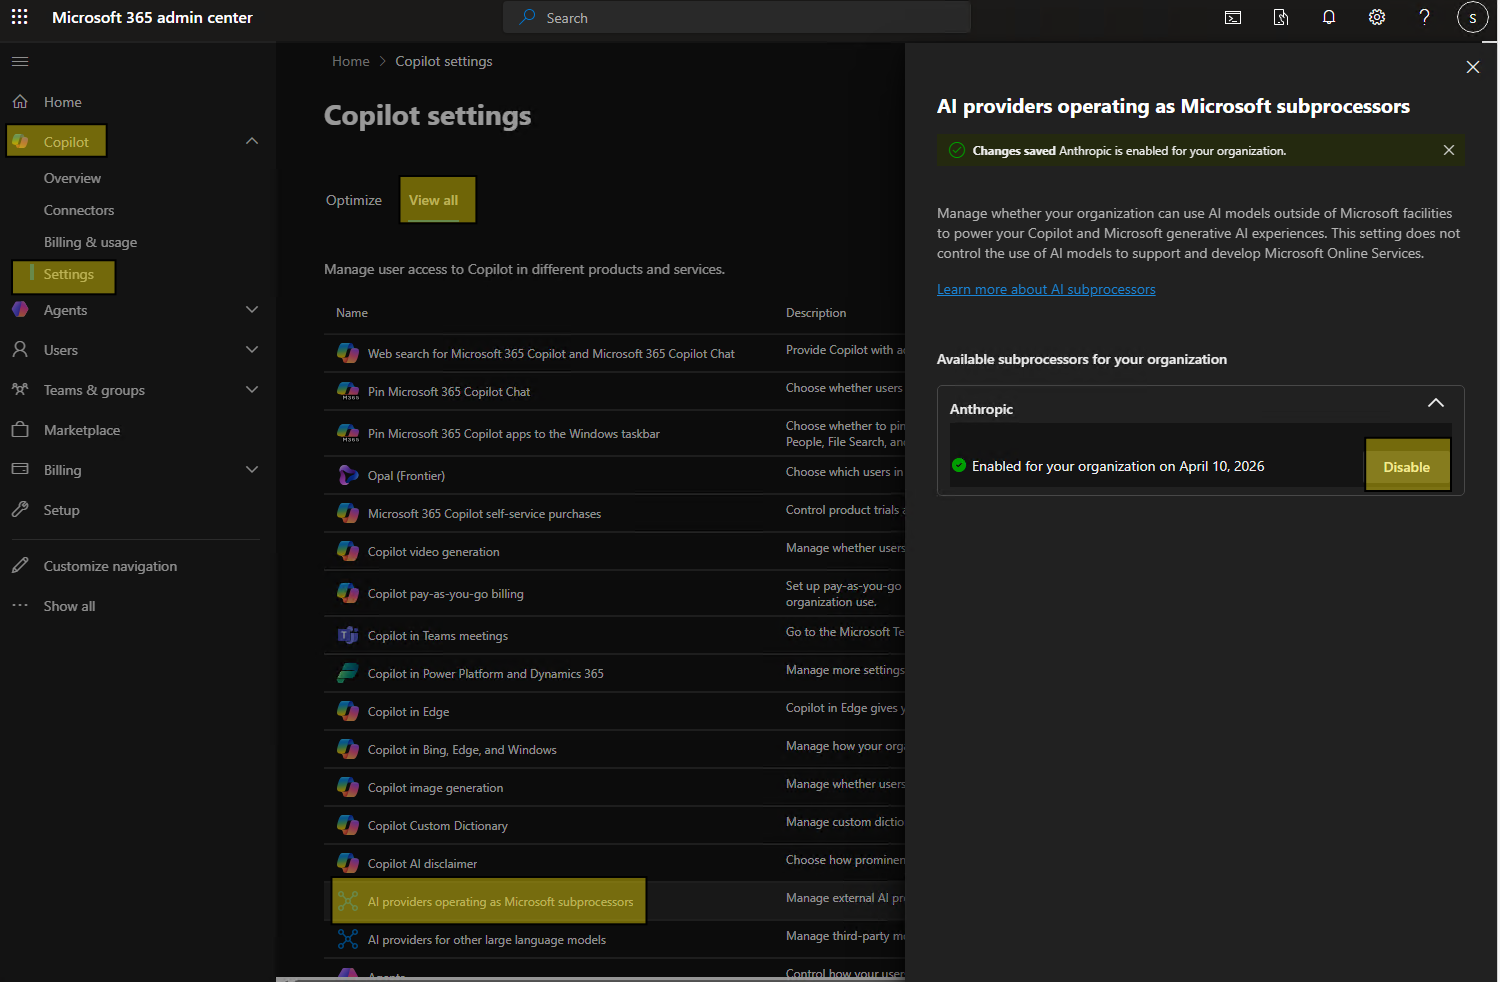This screenshot has width=1500, height=982.
Task: Click the Opal (Frontier) row icon
Action: tap(348, 475)
